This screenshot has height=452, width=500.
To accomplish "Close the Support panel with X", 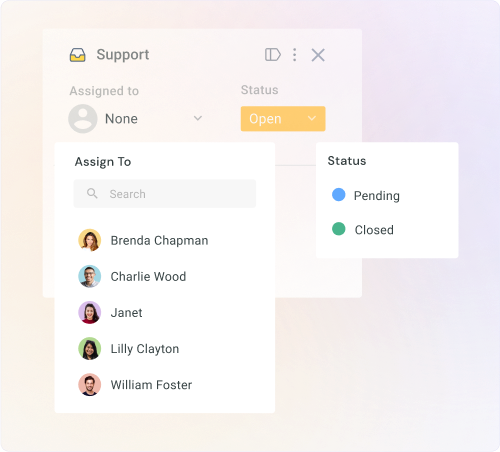I will 318,55.
